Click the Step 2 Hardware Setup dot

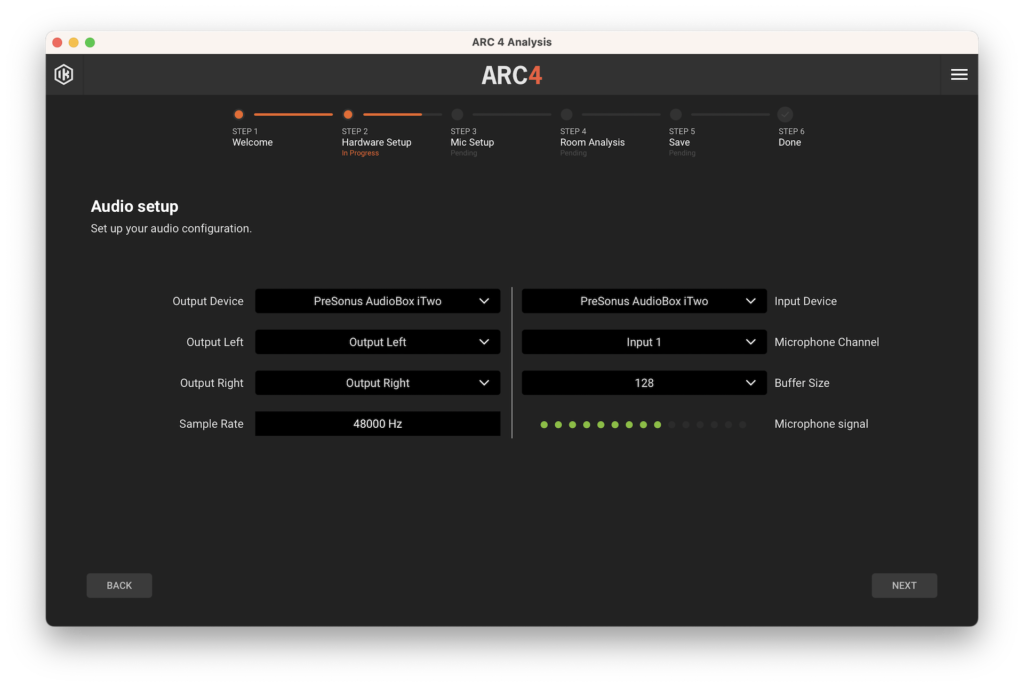coord(348,115)
